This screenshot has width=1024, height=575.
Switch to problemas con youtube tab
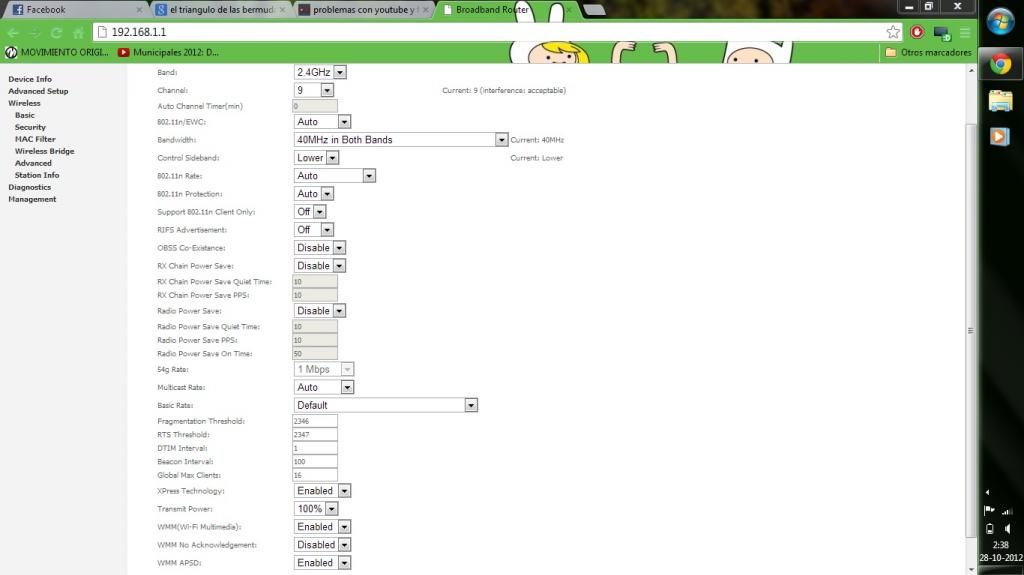pos(364,10)
